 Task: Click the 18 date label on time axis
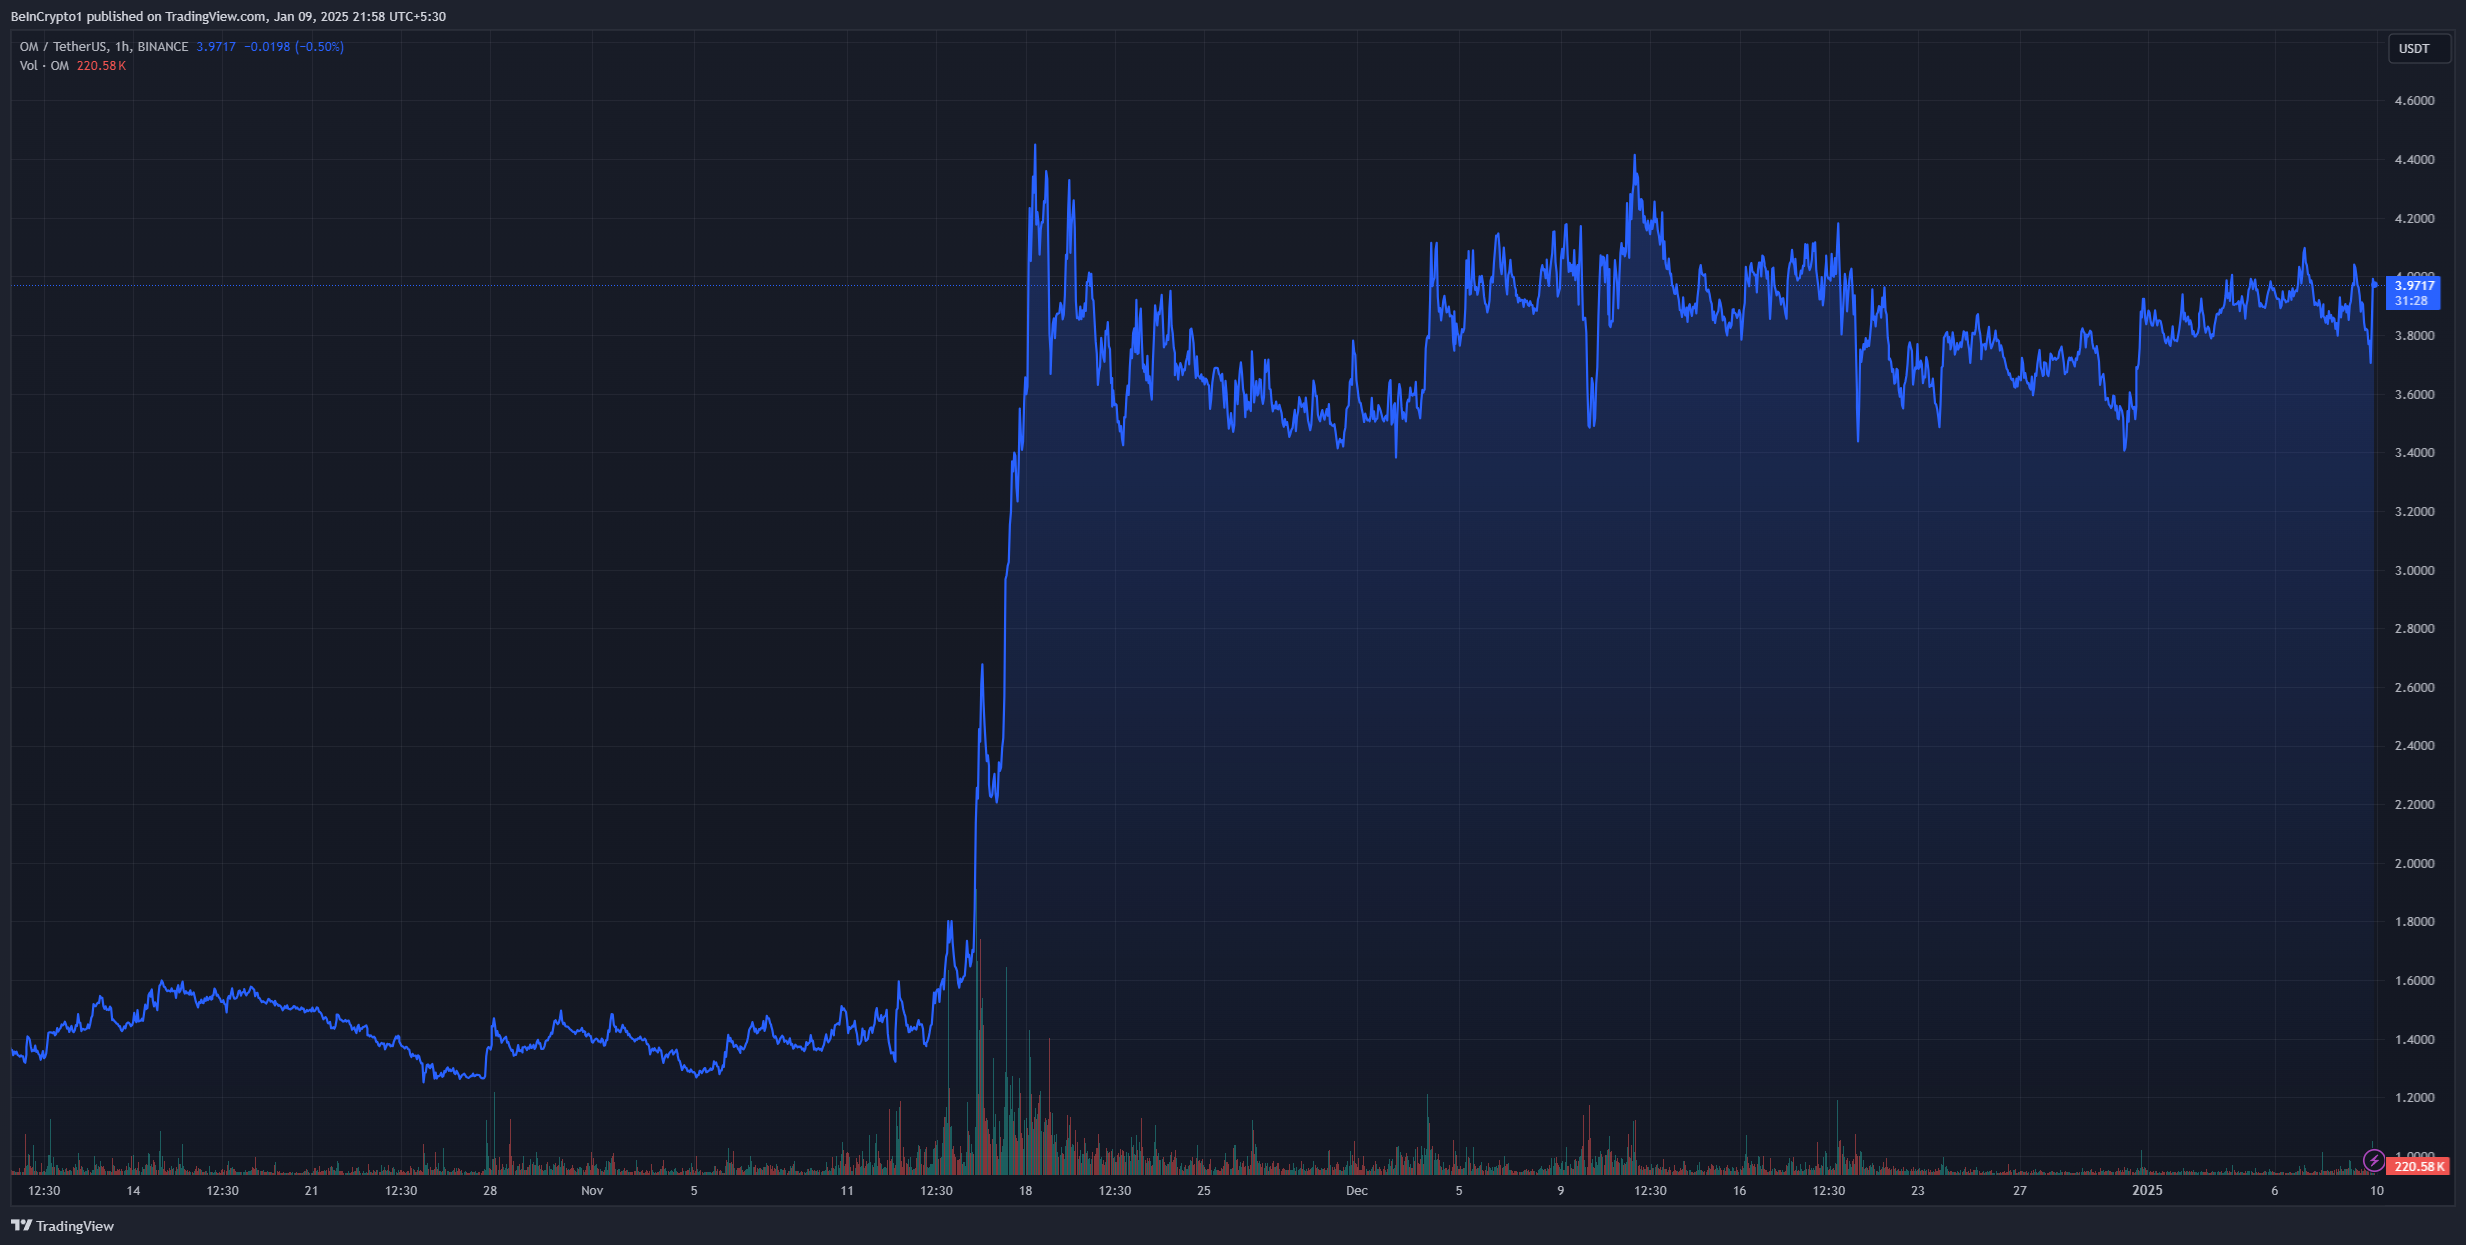(1025, 1191)
